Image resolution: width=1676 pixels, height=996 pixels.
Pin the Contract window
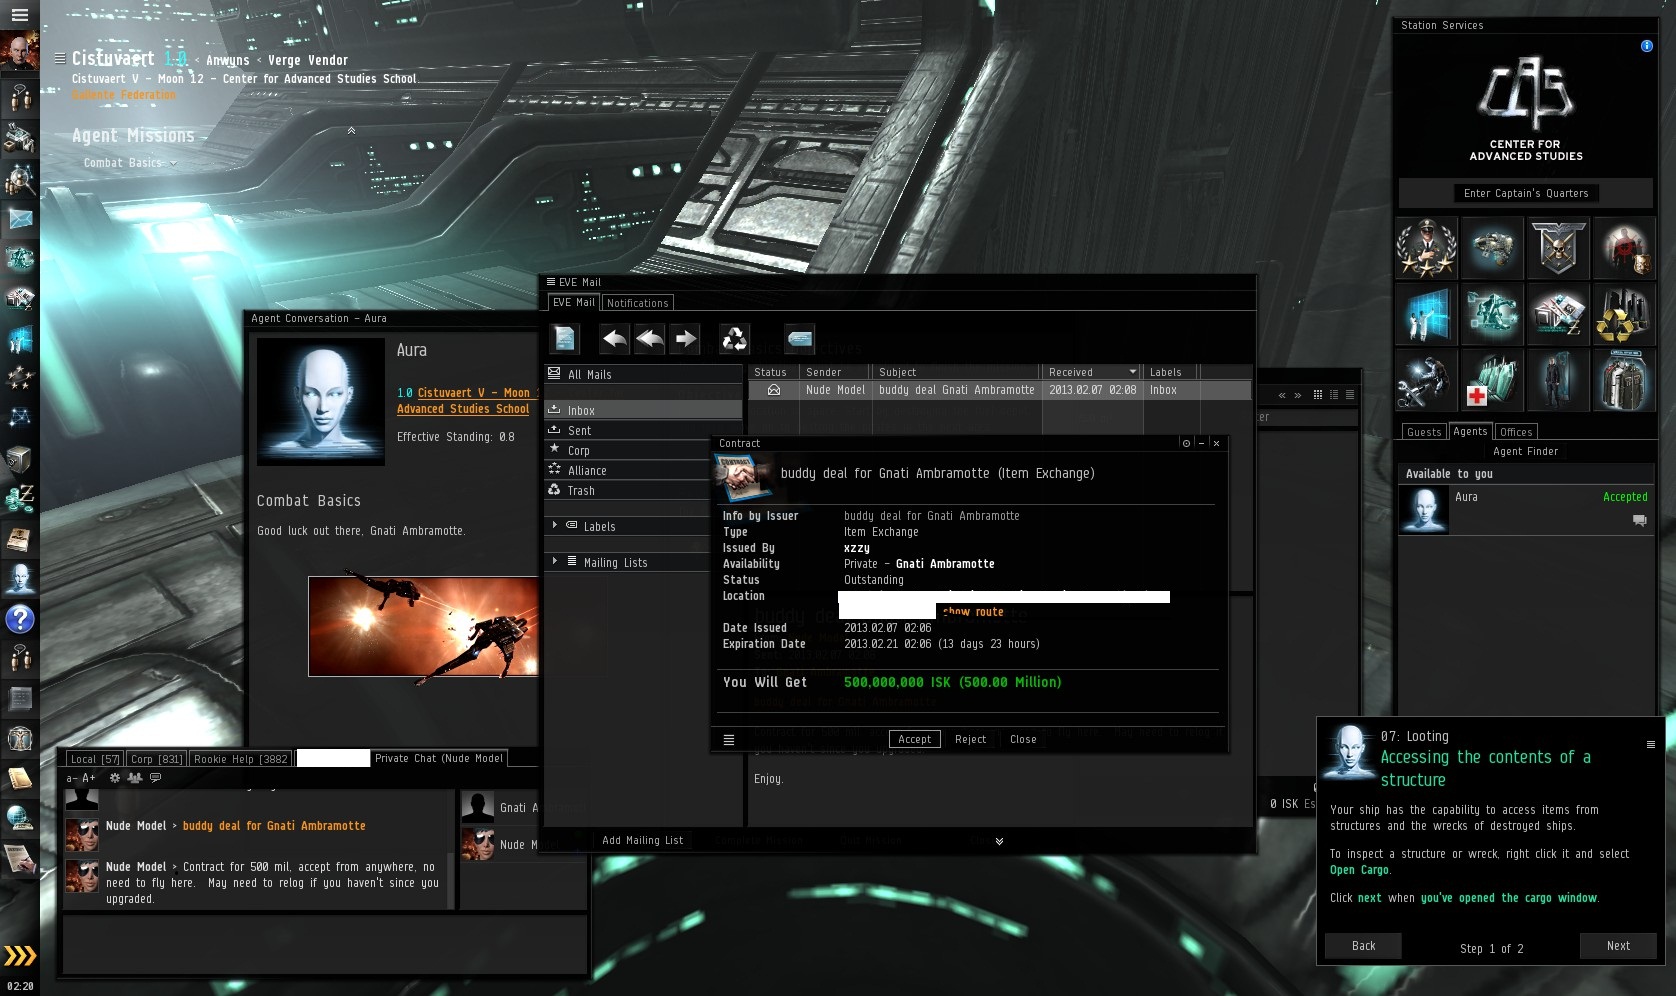coord(1186,443)
